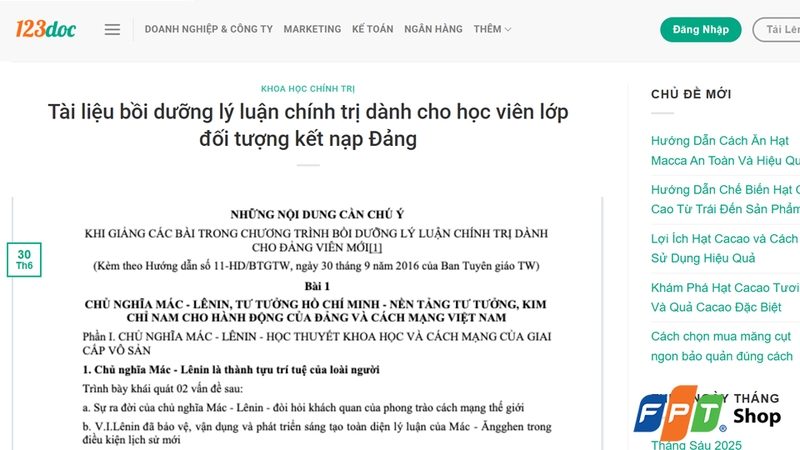Click the Tải Lên upload button
800x450 pixels.
point(777,30)
